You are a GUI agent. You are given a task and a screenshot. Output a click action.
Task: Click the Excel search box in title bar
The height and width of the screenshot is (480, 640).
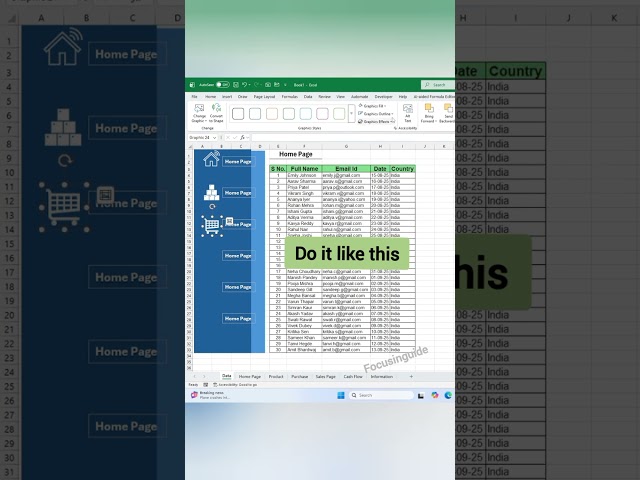(x=438, y=85)
